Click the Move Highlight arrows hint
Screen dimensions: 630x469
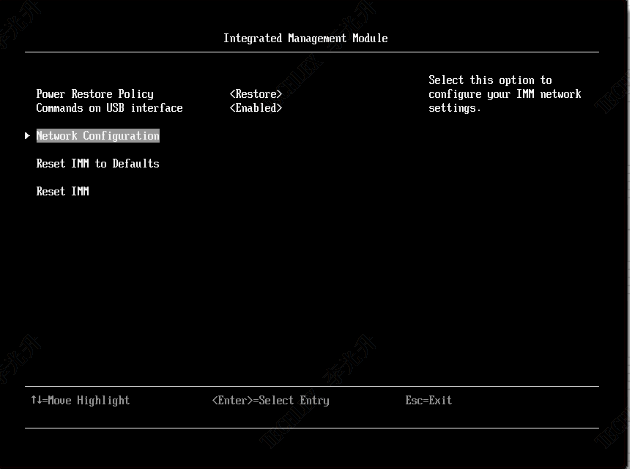click(80, 400)
